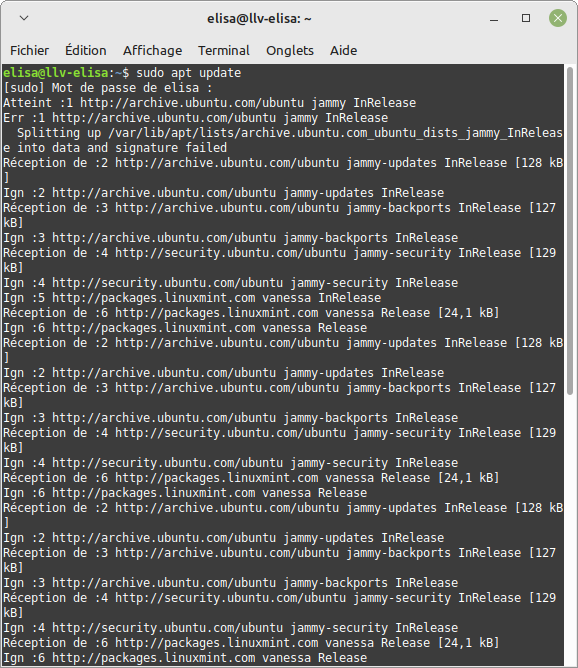
Task: Open the URL on the Err :1 line
Action: (164, 118)
